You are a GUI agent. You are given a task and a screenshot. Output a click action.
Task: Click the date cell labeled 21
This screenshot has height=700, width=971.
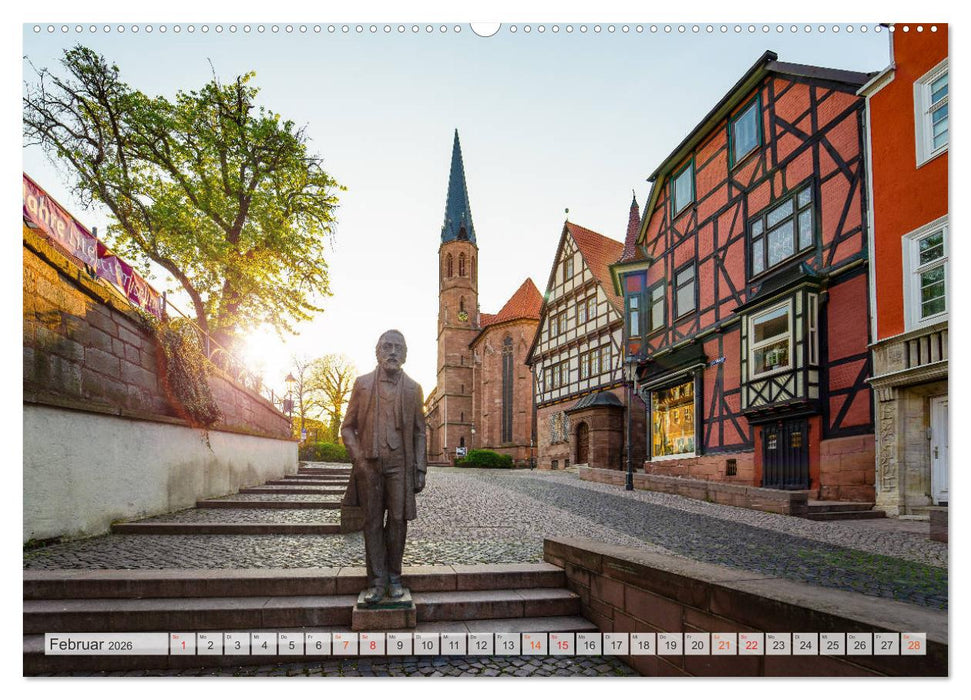(724, 645)
